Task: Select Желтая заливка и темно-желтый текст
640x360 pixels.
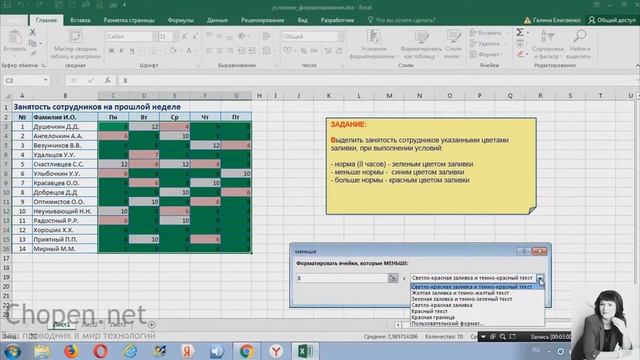Action: 460,293
